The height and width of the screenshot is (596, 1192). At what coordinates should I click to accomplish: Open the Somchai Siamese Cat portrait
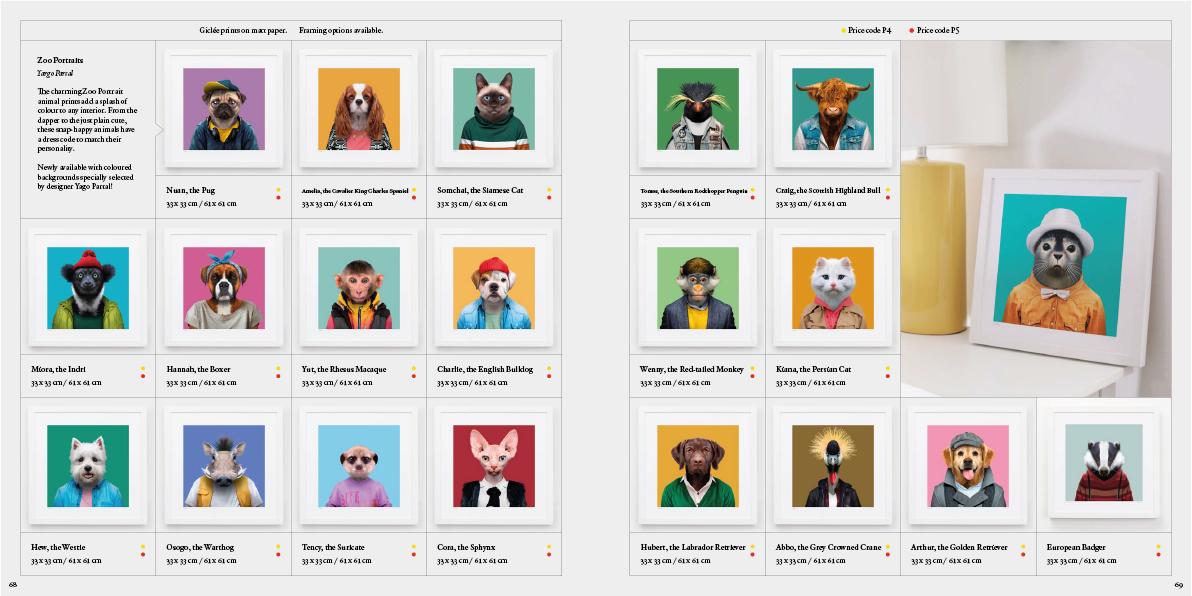tap(493, 109)
